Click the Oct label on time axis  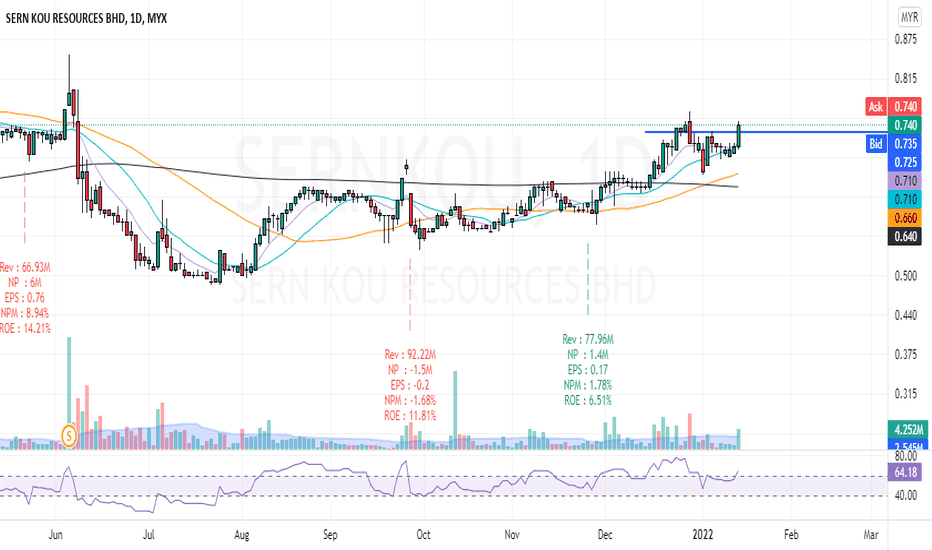423,534
